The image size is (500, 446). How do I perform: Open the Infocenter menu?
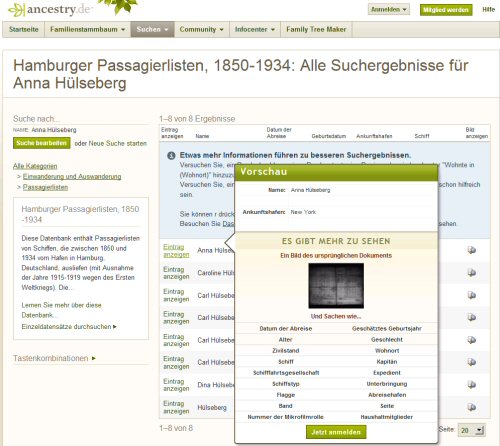pyautogui.click(x=255, y=29)
